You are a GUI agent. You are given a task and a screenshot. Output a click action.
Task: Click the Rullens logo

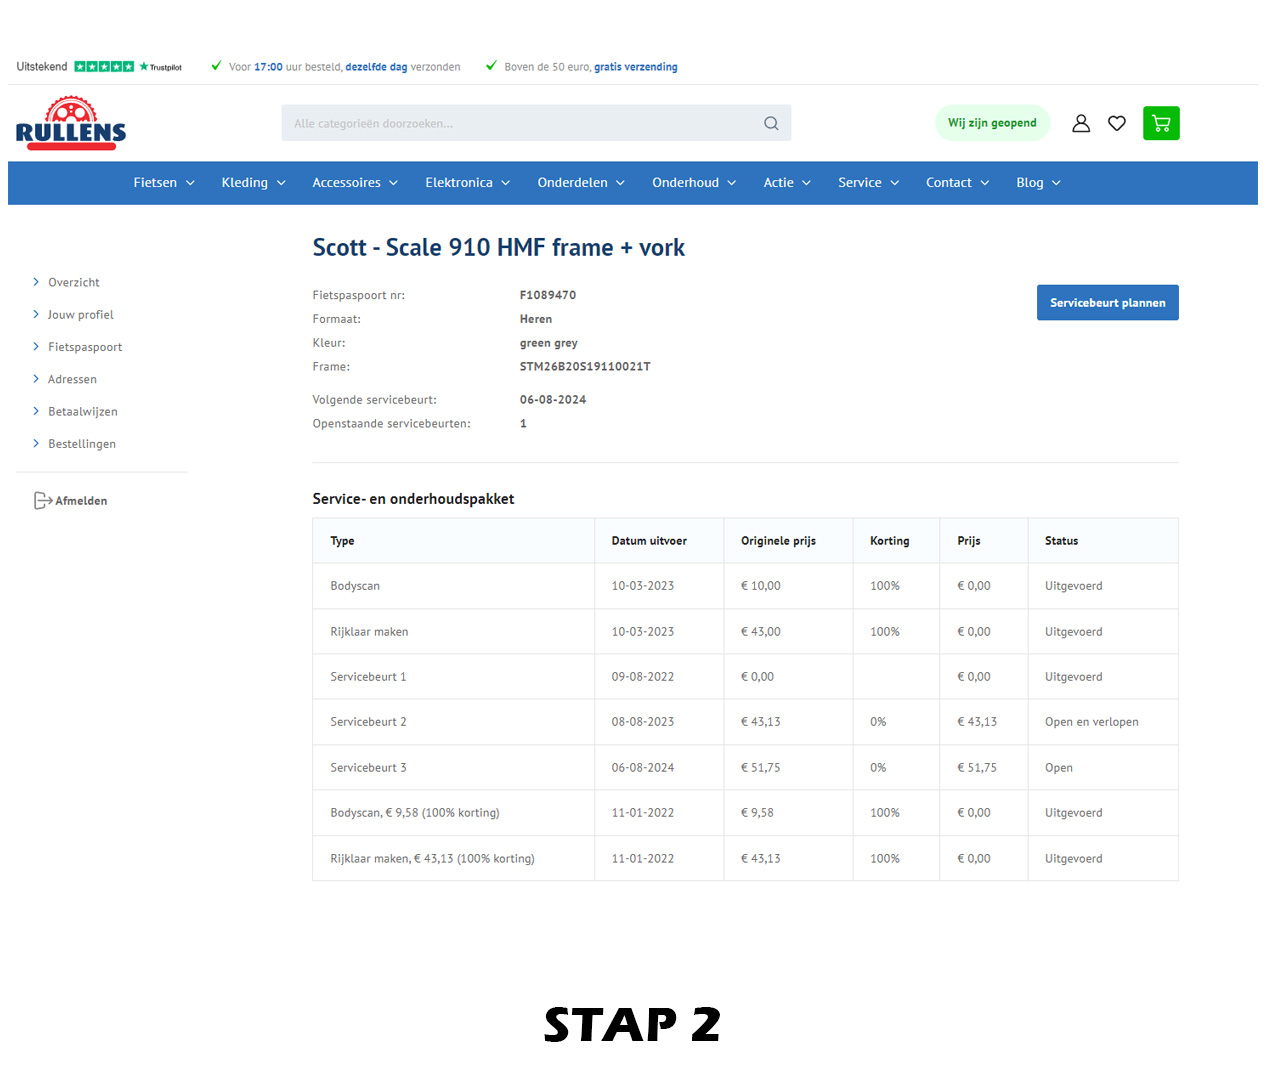[x=71, y=123]
